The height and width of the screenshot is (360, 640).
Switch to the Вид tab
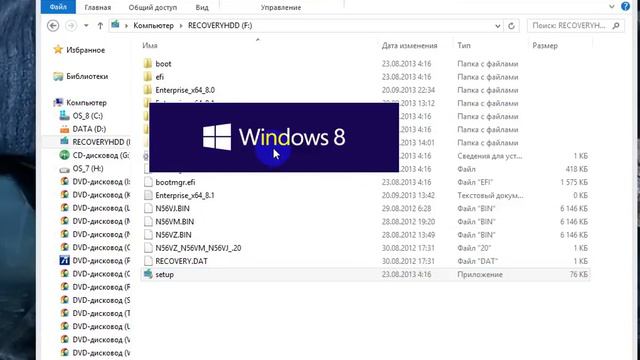202,7
